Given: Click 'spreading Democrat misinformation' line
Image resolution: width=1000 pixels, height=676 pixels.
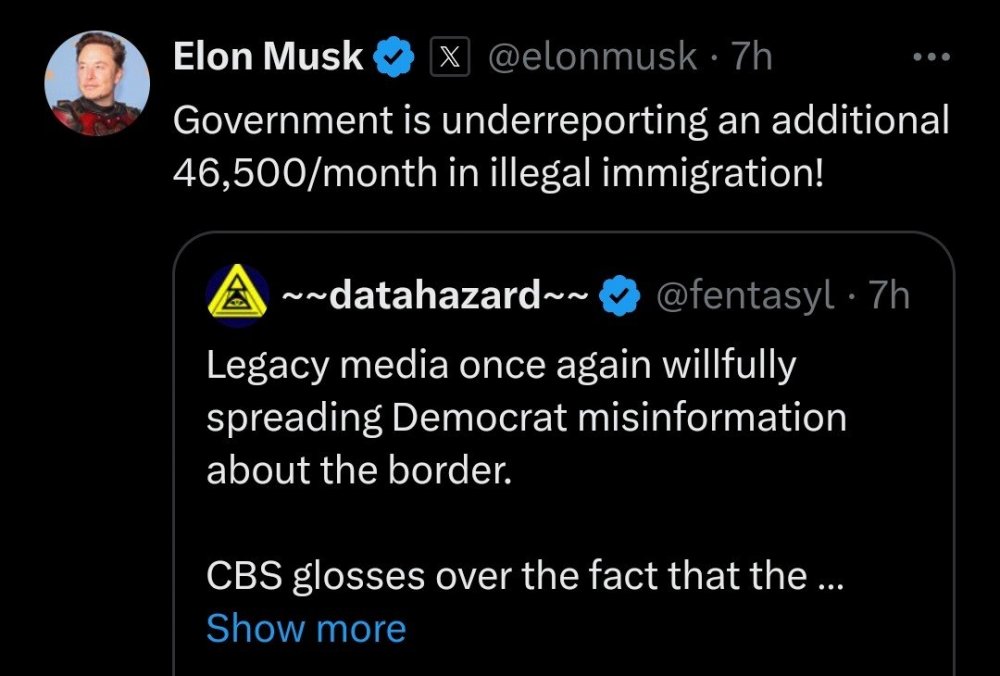Looking at the screenshot, I should point(526,417).
